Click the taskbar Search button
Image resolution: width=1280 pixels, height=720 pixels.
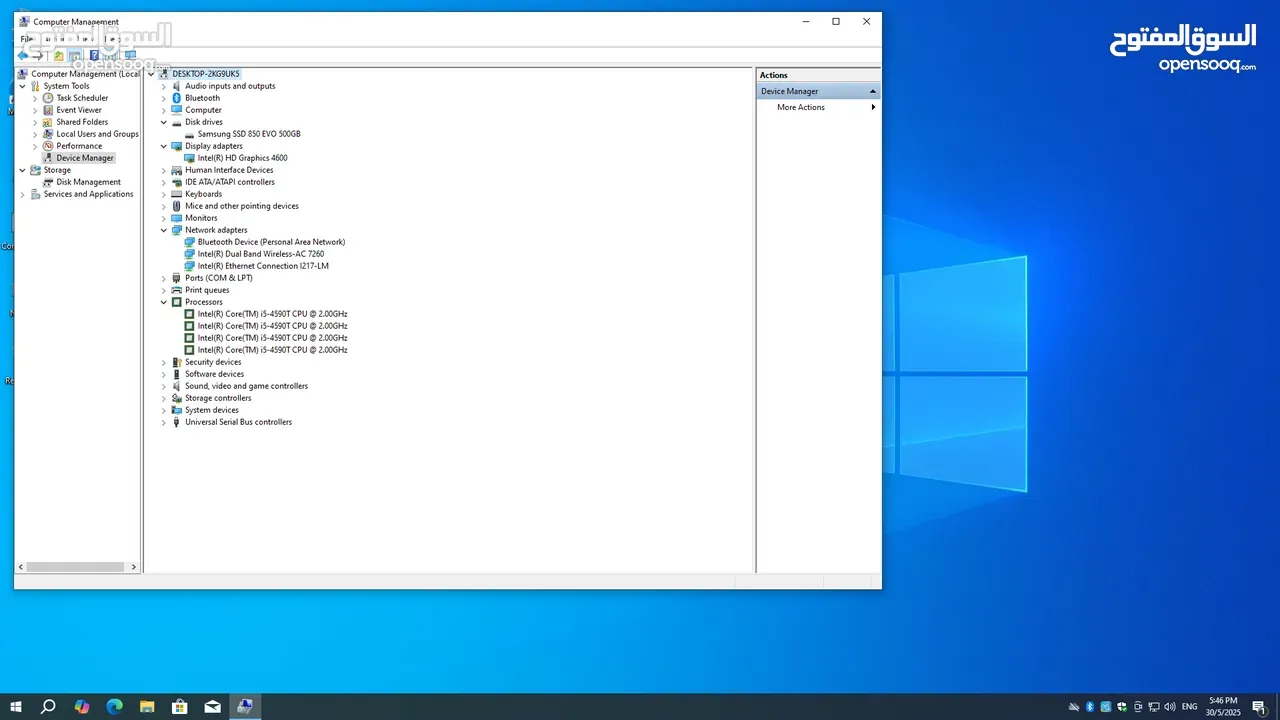click(48, 707)
